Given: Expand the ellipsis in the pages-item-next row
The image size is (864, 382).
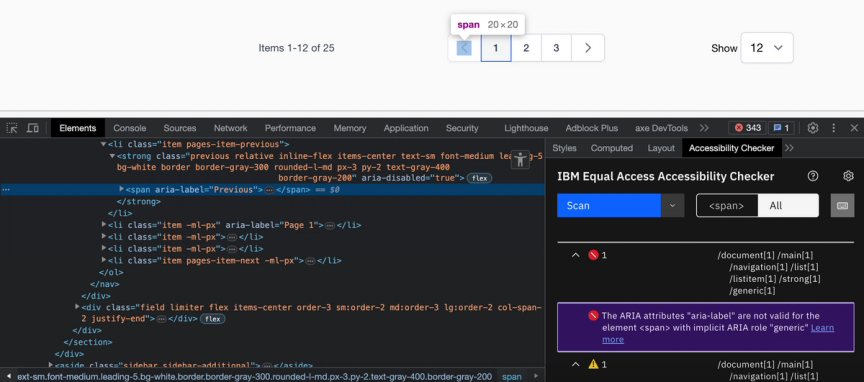Looking at the screenshot, I should pyautogui.click(x=310, y=261).
